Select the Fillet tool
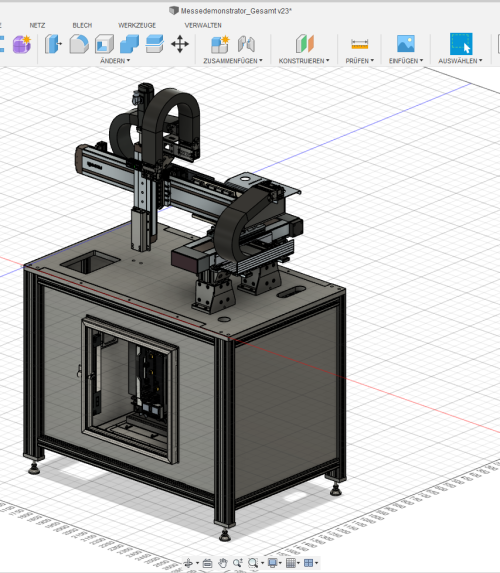Image resolution: width=500 pixels, height=573 pixels. (x=79, y=44)
